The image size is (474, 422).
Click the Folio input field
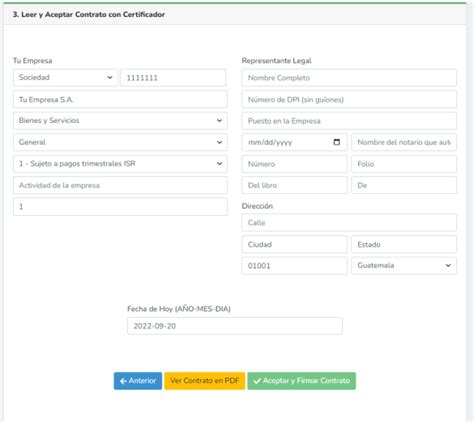point(404,164)
